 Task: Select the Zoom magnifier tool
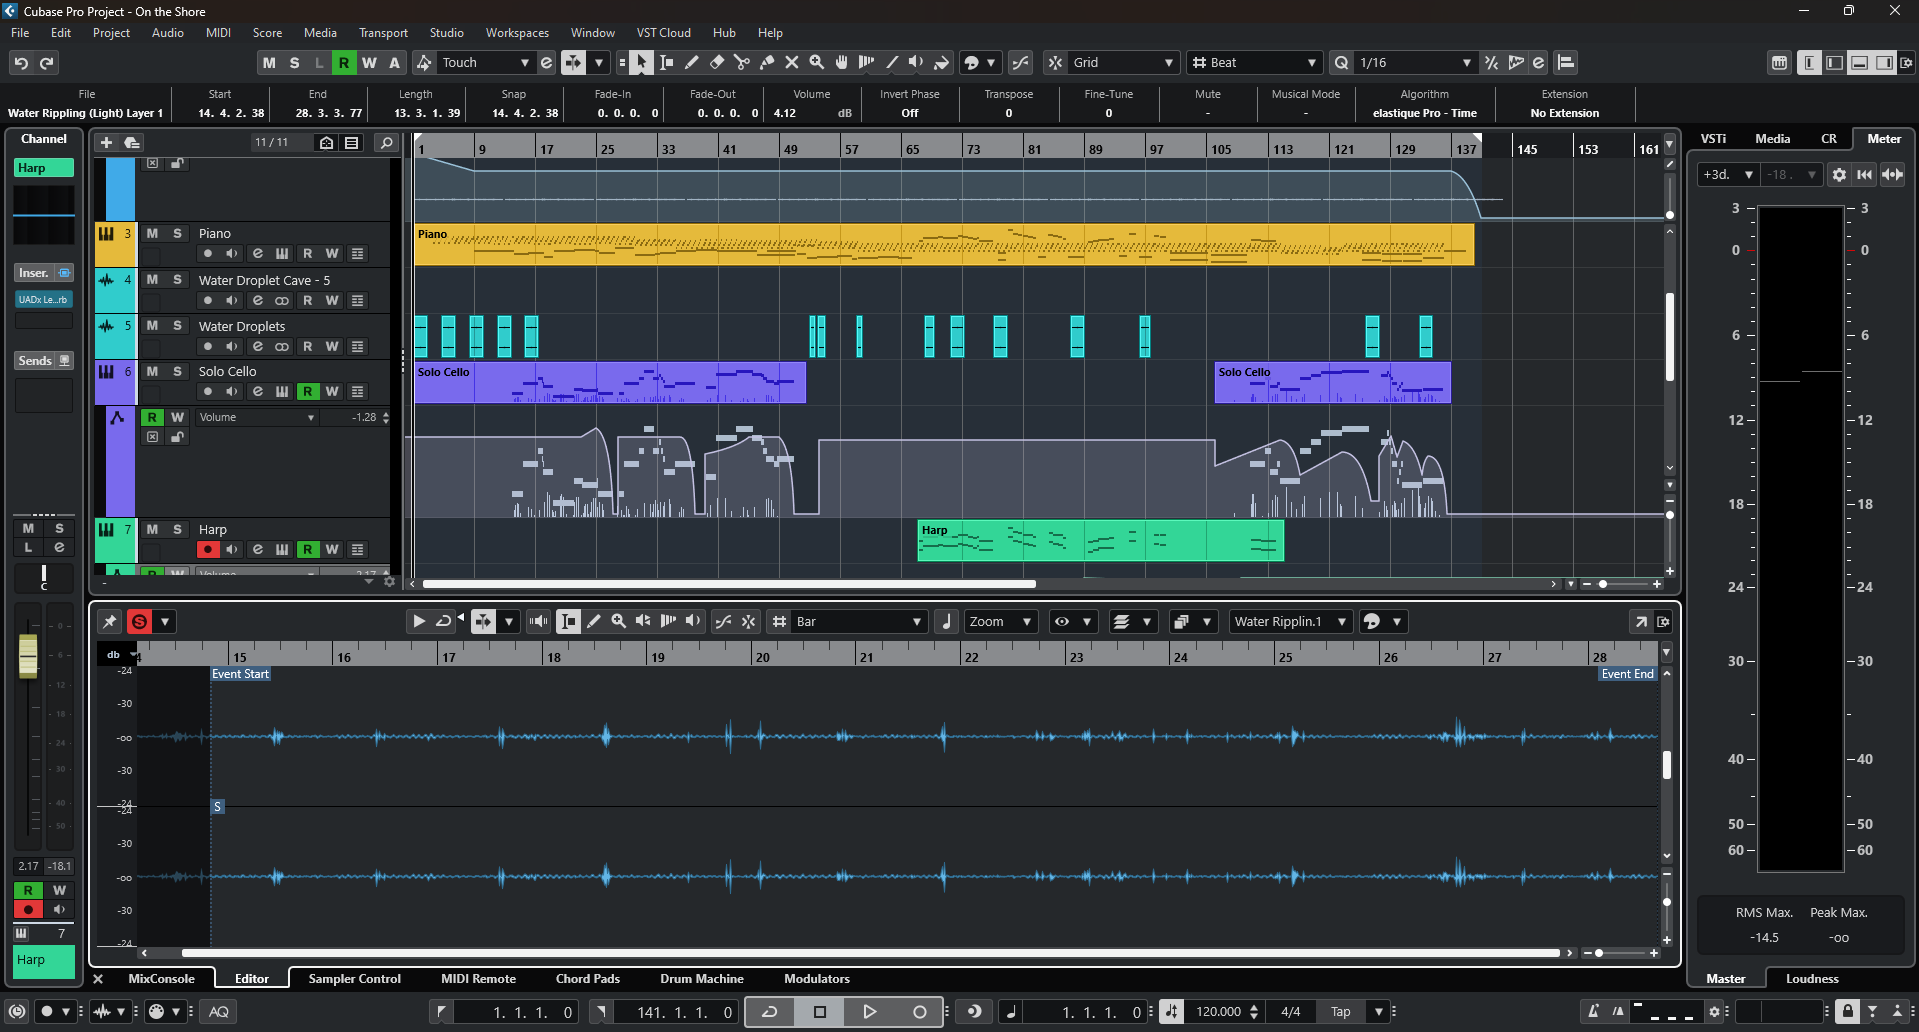point(817,62)
